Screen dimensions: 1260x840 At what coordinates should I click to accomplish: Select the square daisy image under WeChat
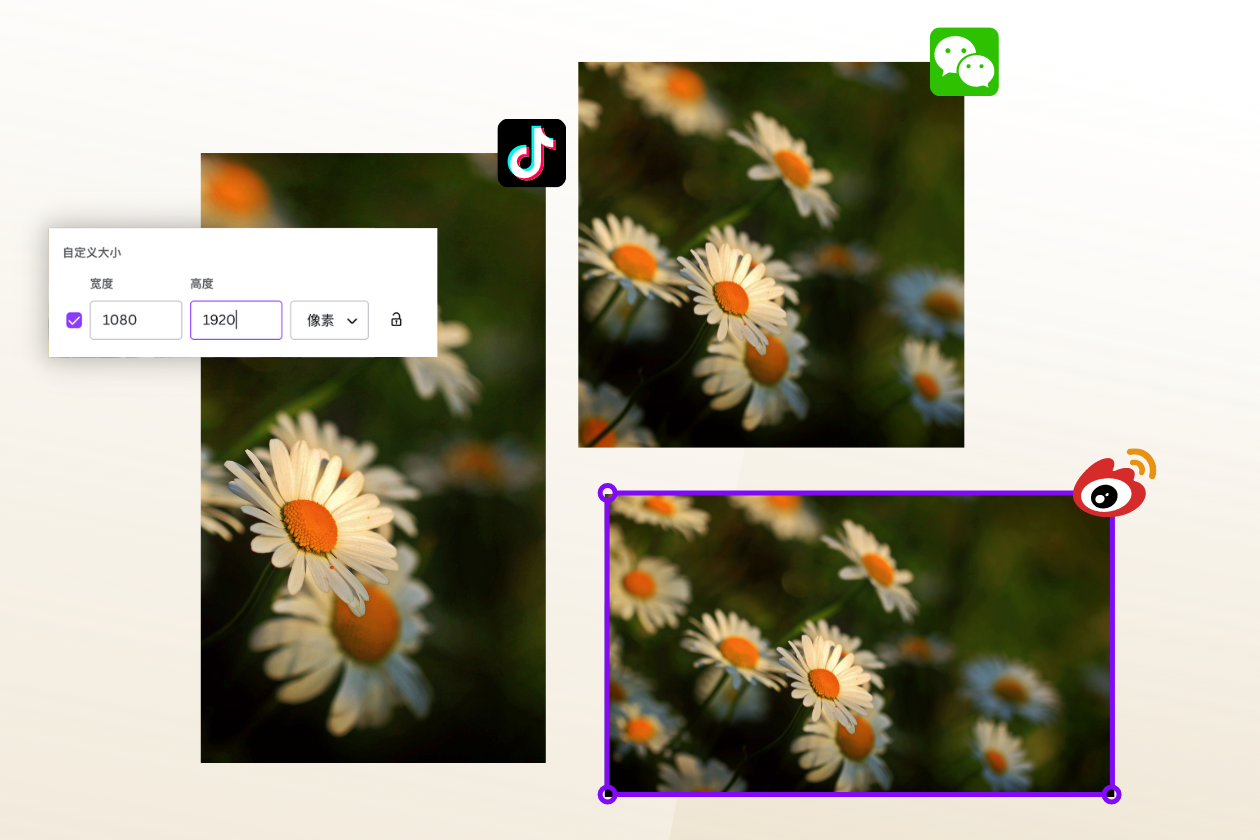tap(771, 254)
